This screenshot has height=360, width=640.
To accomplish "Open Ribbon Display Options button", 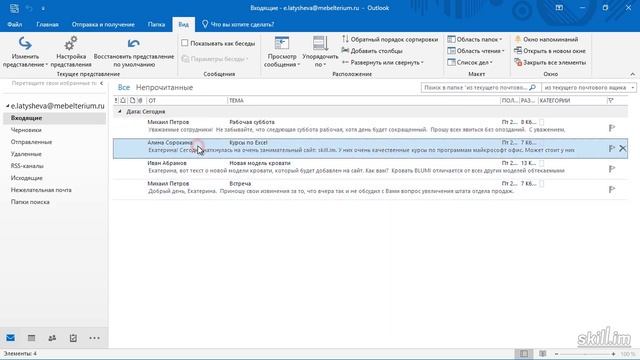I will pyautogui.click(x=559, y=8).
